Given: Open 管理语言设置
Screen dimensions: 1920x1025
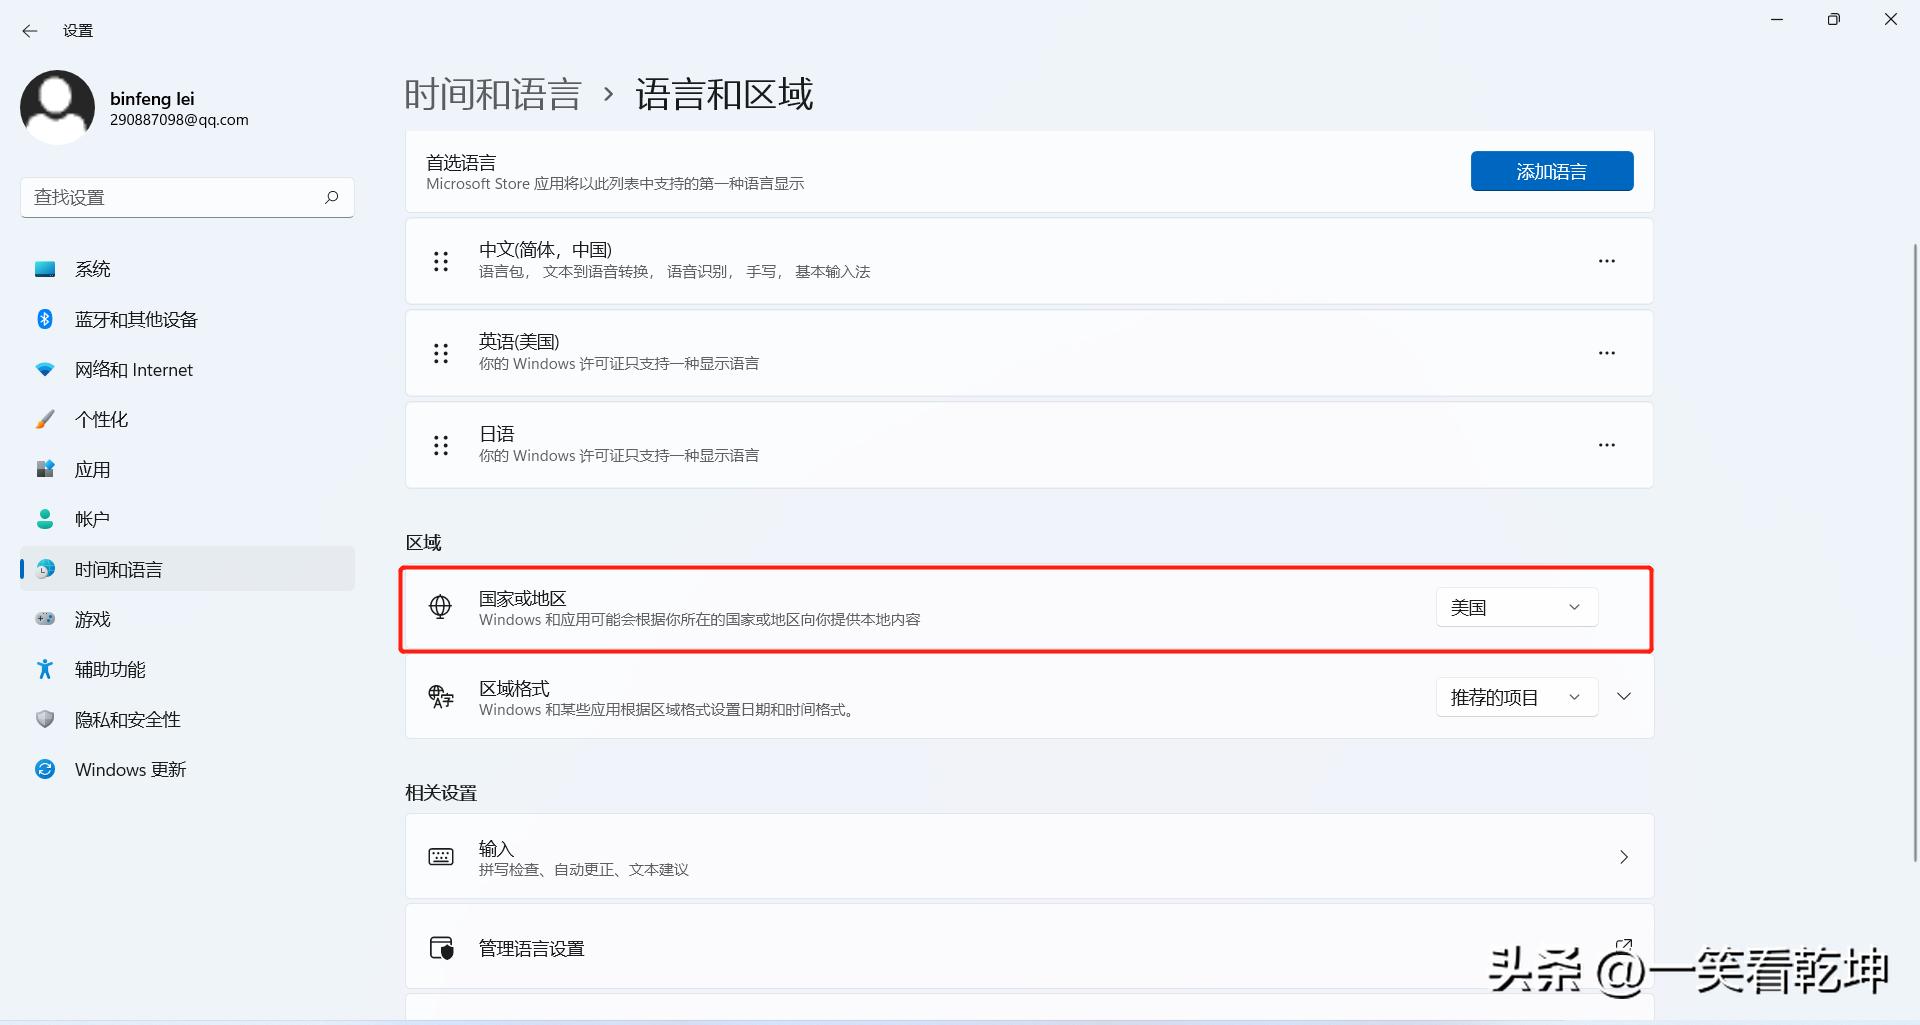Looking at the screenshot, I should [x=531, y=947].
